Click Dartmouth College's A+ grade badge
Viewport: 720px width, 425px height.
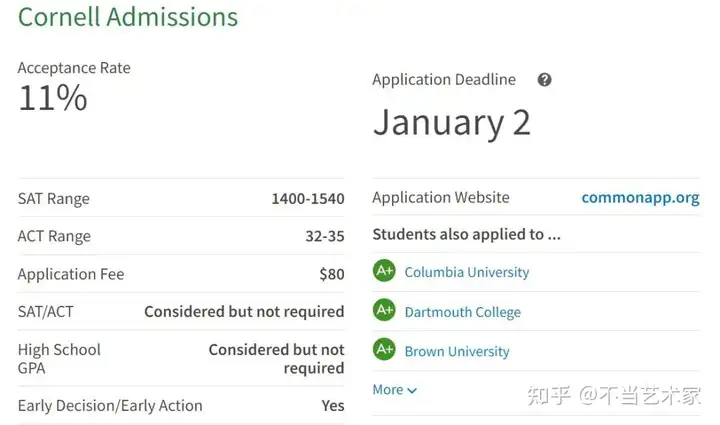pos(384,310)
